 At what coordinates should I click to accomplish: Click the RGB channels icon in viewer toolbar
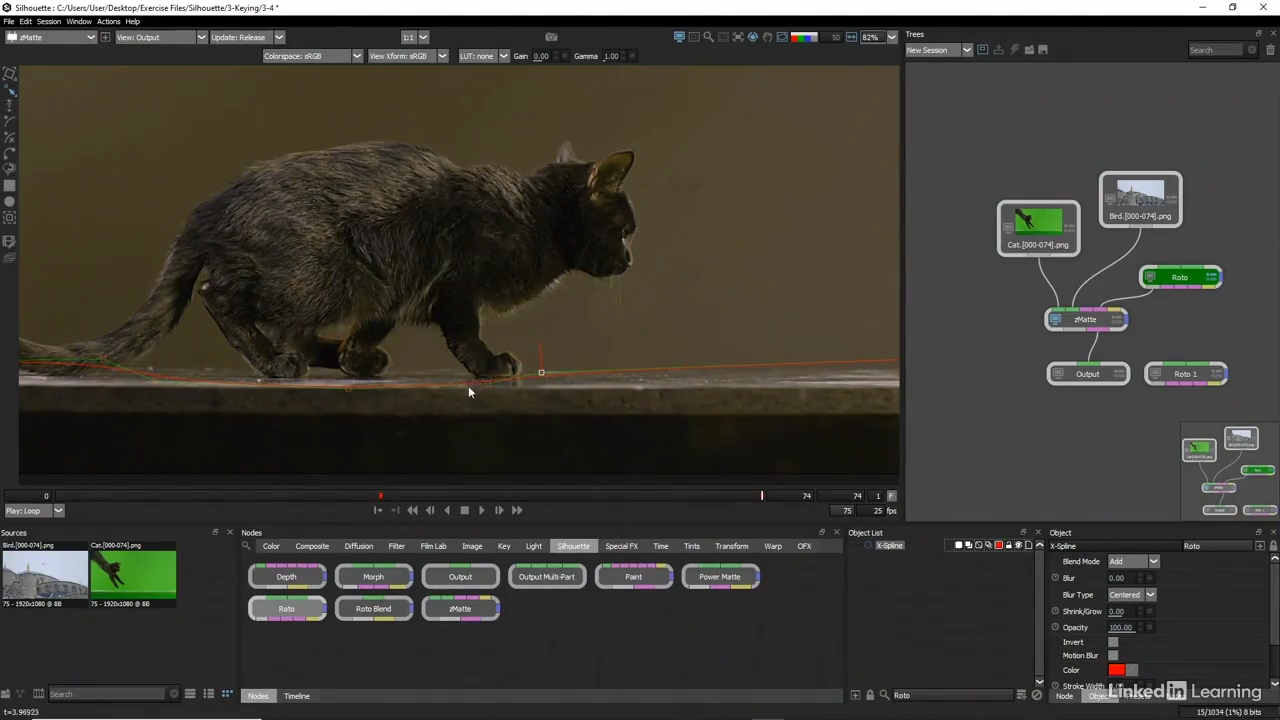click(x=804, y=37)
